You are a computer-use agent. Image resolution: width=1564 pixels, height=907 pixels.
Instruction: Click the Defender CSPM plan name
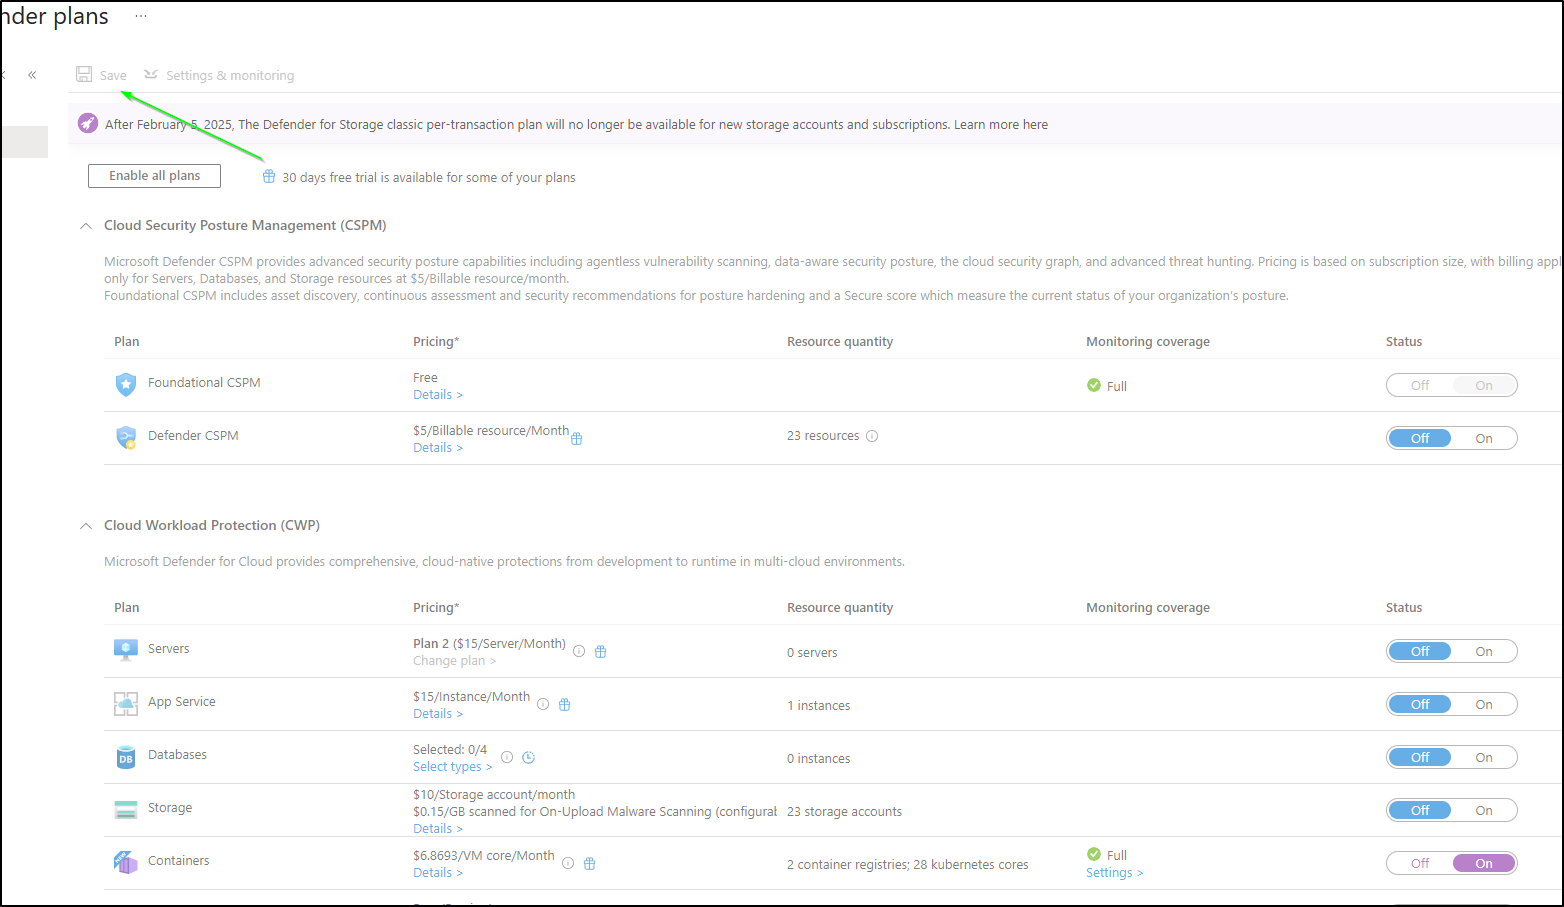click(x=193, y=436)
